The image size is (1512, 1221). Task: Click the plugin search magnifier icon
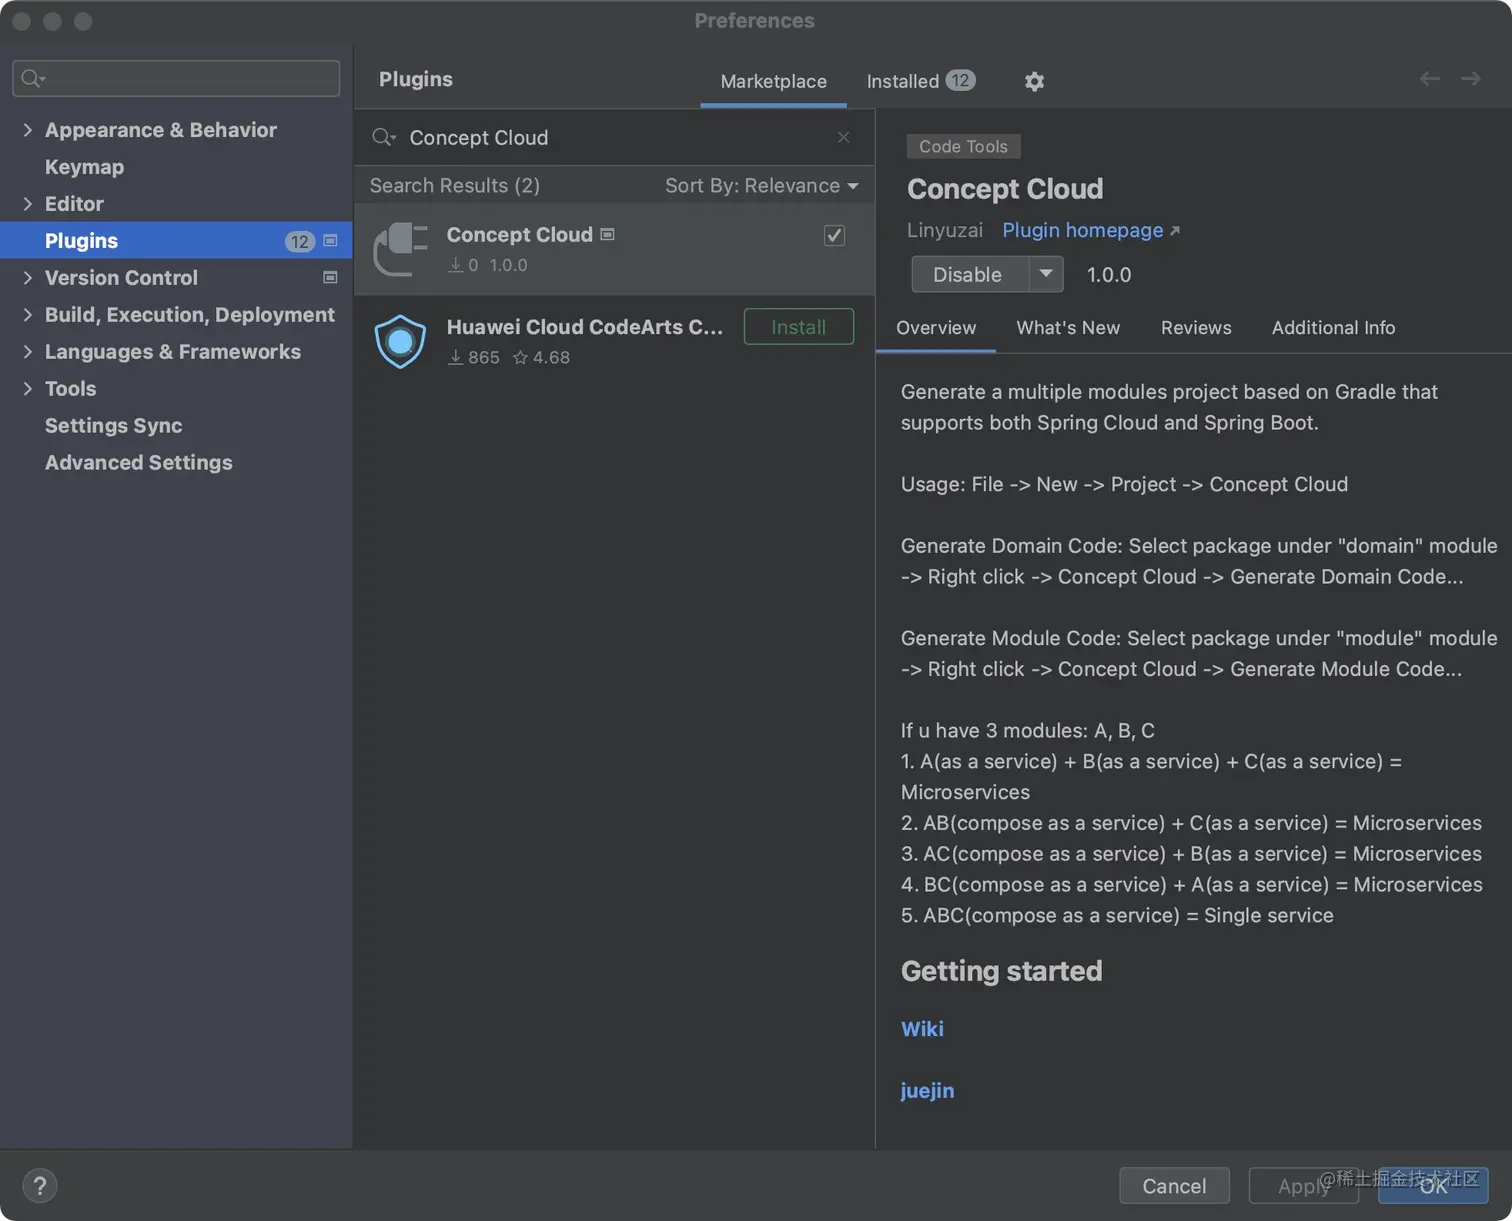click(384, 137)
